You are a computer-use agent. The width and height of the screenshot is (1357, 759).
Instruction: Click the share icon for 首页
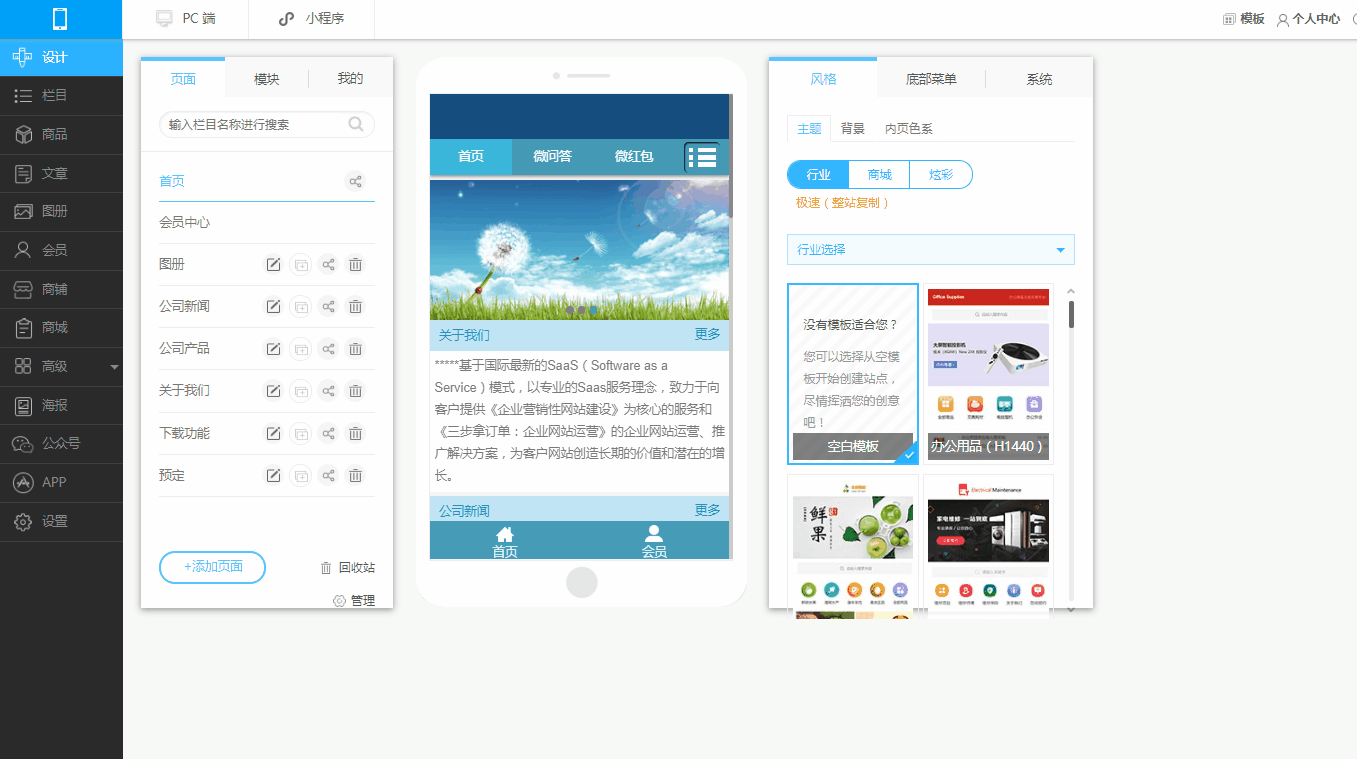(355, 182)
